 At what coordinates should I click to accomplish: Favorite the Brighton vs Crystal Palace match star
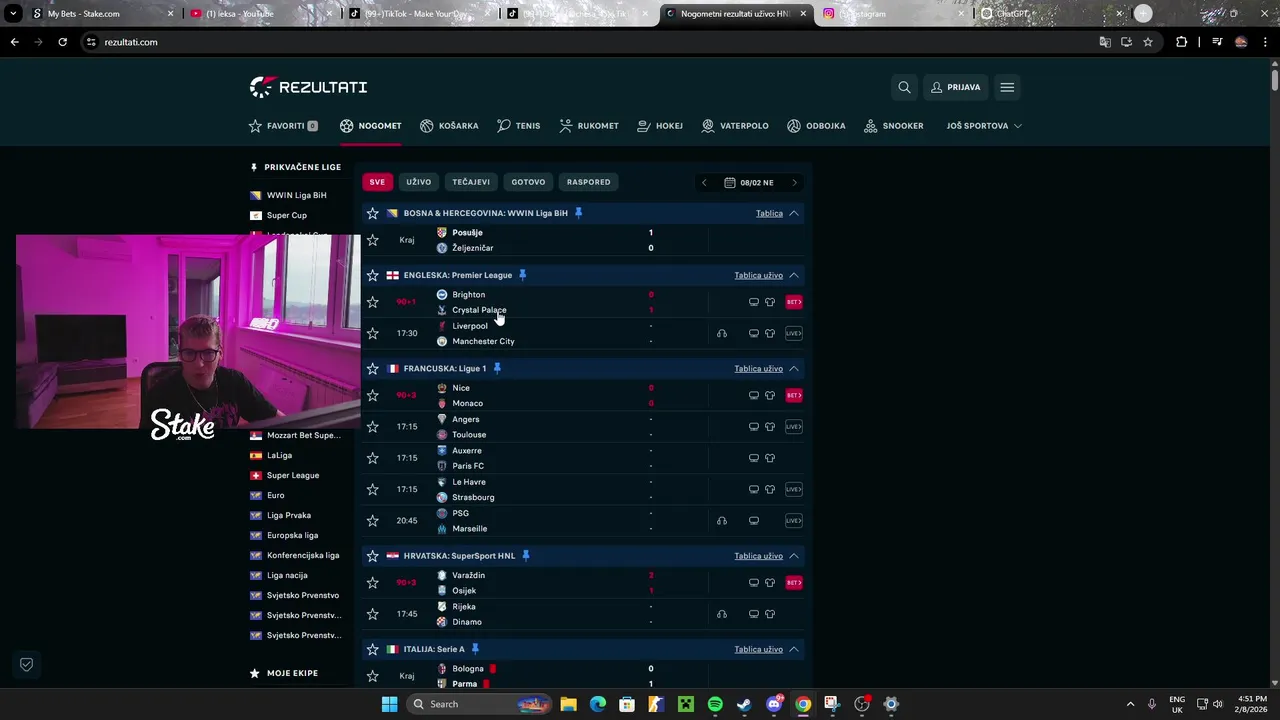coord(373,302)
